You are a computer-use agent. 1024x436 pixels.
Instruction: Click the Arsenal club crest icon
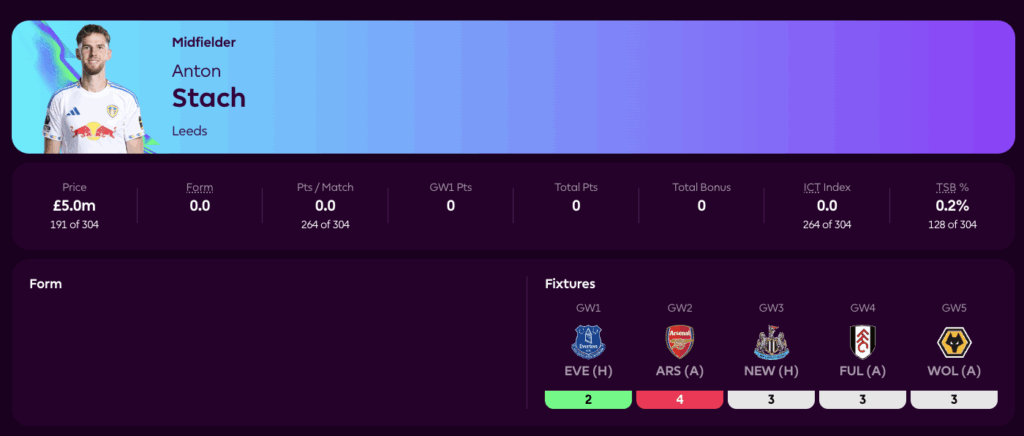tap(679, 341)
